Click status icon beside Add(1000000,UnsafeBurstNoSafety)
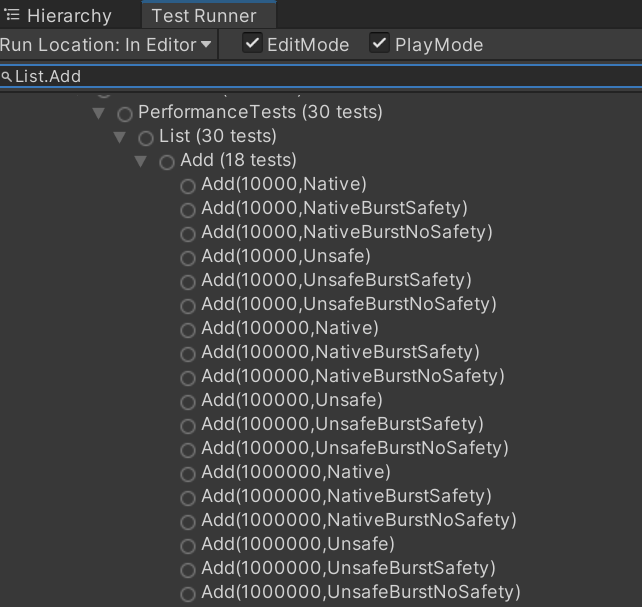Screen dimensions: 642x607 coord(187,593)
